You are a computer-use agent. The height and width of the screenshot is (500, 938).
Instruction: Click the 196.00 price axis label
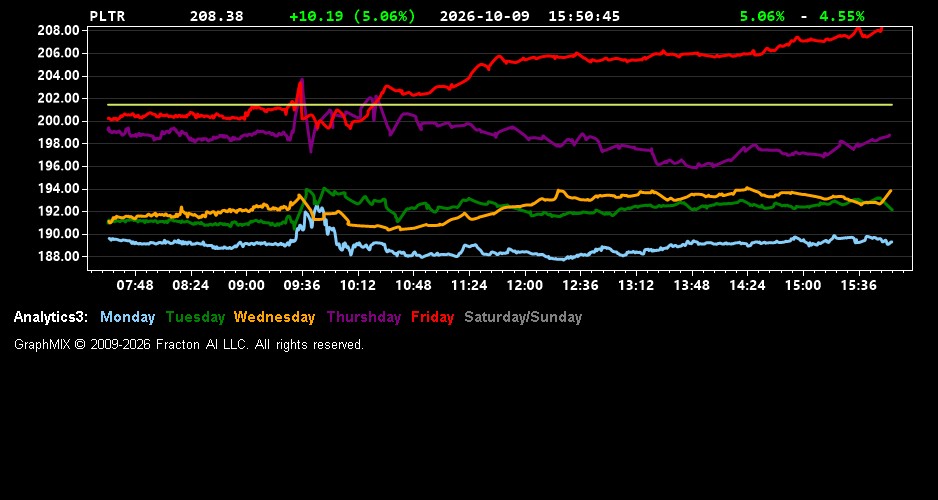[x=59, y=166]
